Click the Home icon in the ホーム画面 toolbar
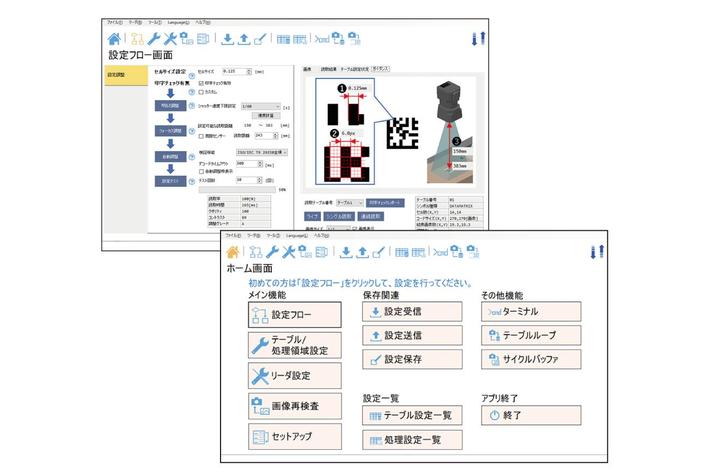Image resolution: width=710 pixels, height=474 pixels. tap(233, 253)
